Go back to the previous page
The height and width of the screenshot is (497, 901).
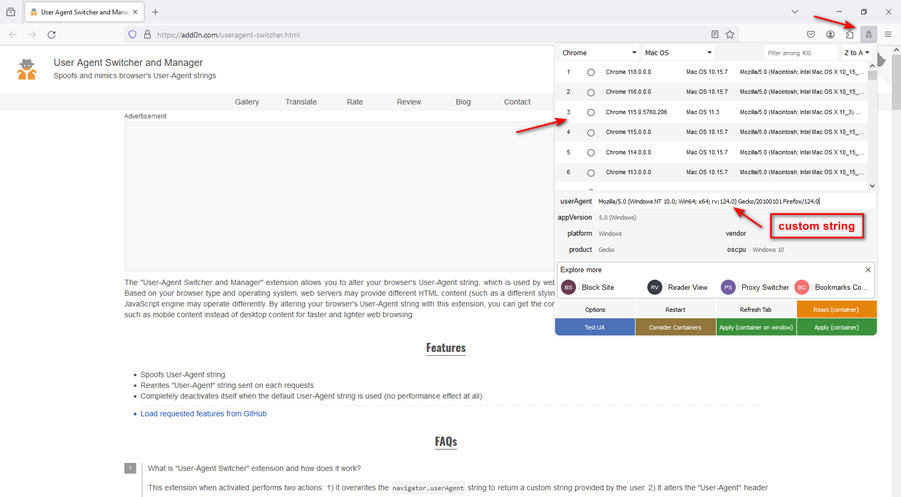pos(13,34)
